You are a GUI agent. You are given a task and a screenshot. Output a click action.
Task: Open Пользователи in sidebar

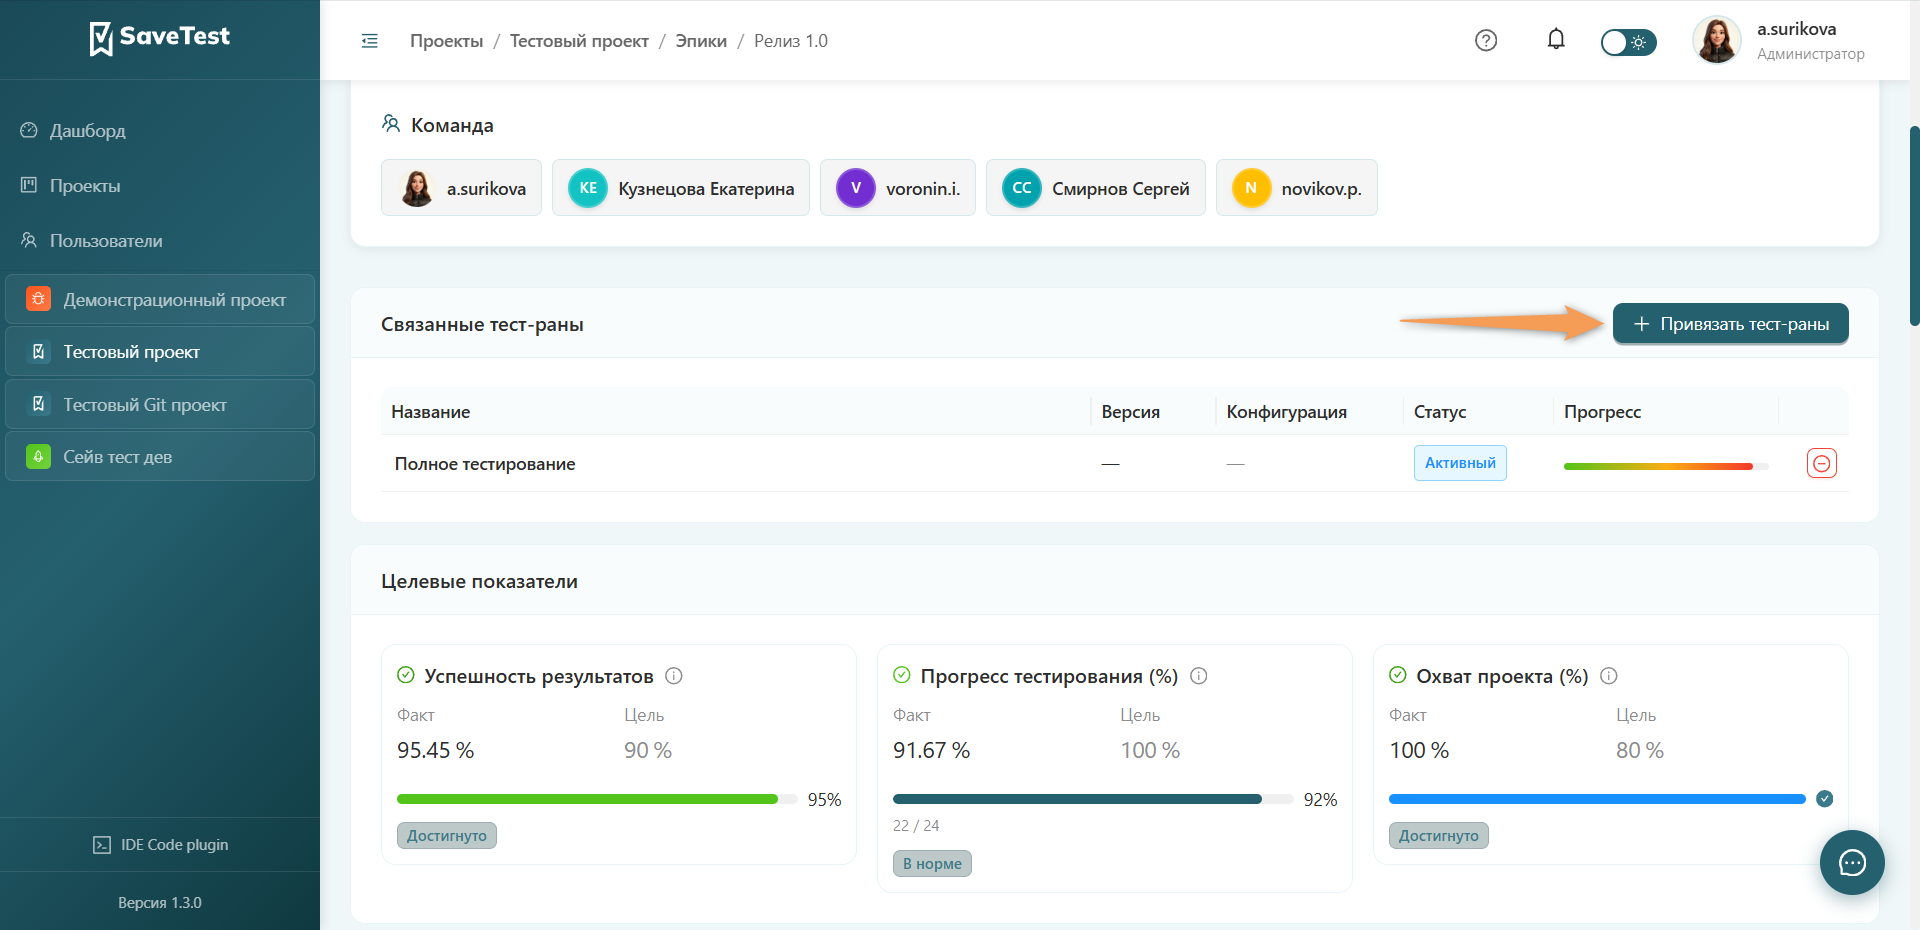point(106,241)
